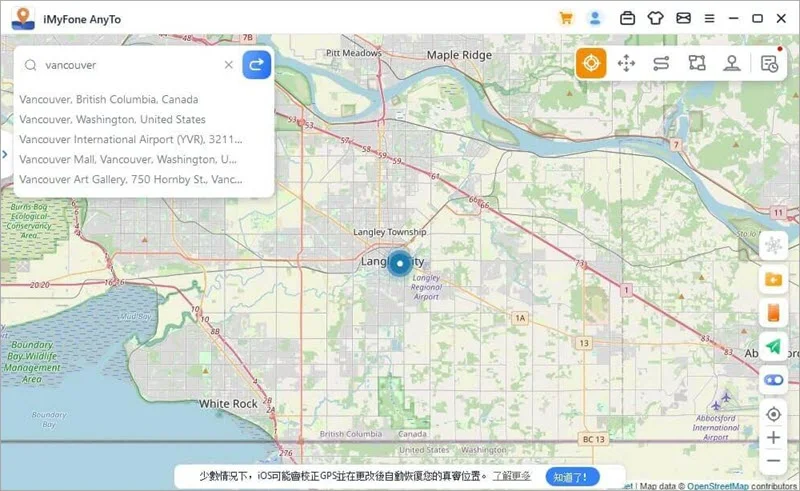
Task: Open the user account profile icon
Action: (x=595, y=19)
